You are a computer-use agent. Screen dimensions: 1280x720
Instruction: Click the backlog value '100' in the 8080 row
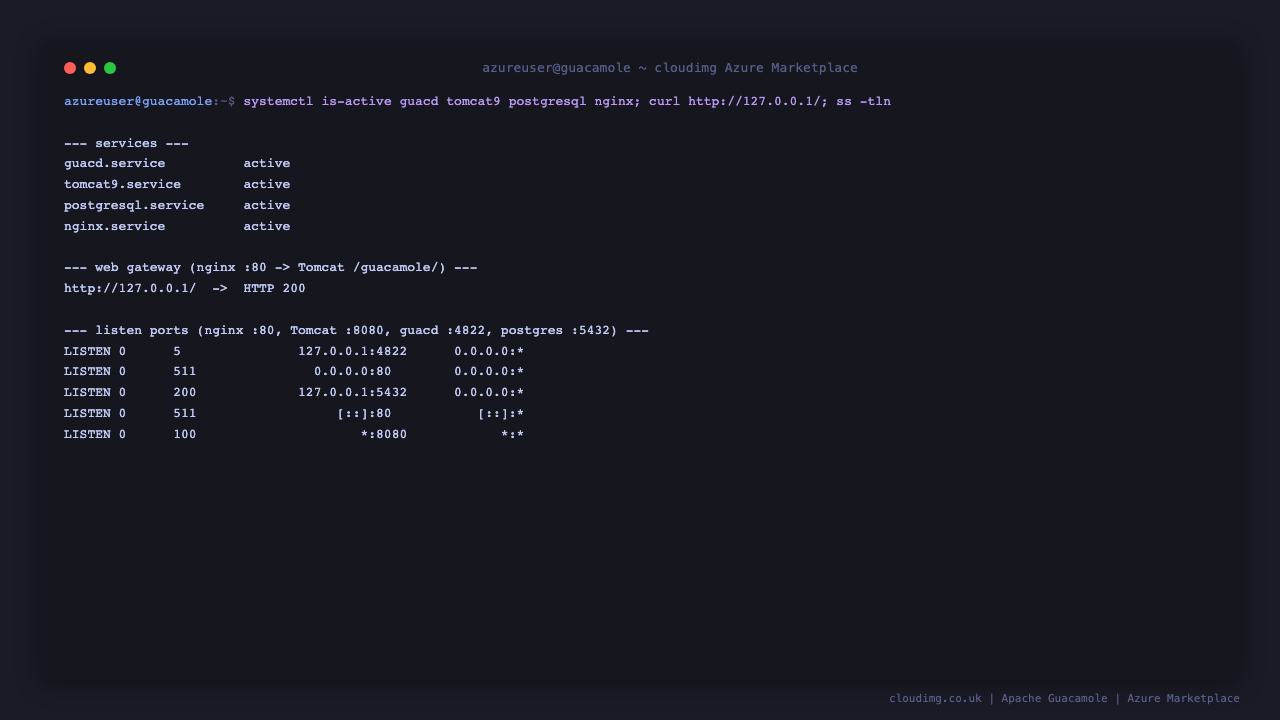click(185, 435)
